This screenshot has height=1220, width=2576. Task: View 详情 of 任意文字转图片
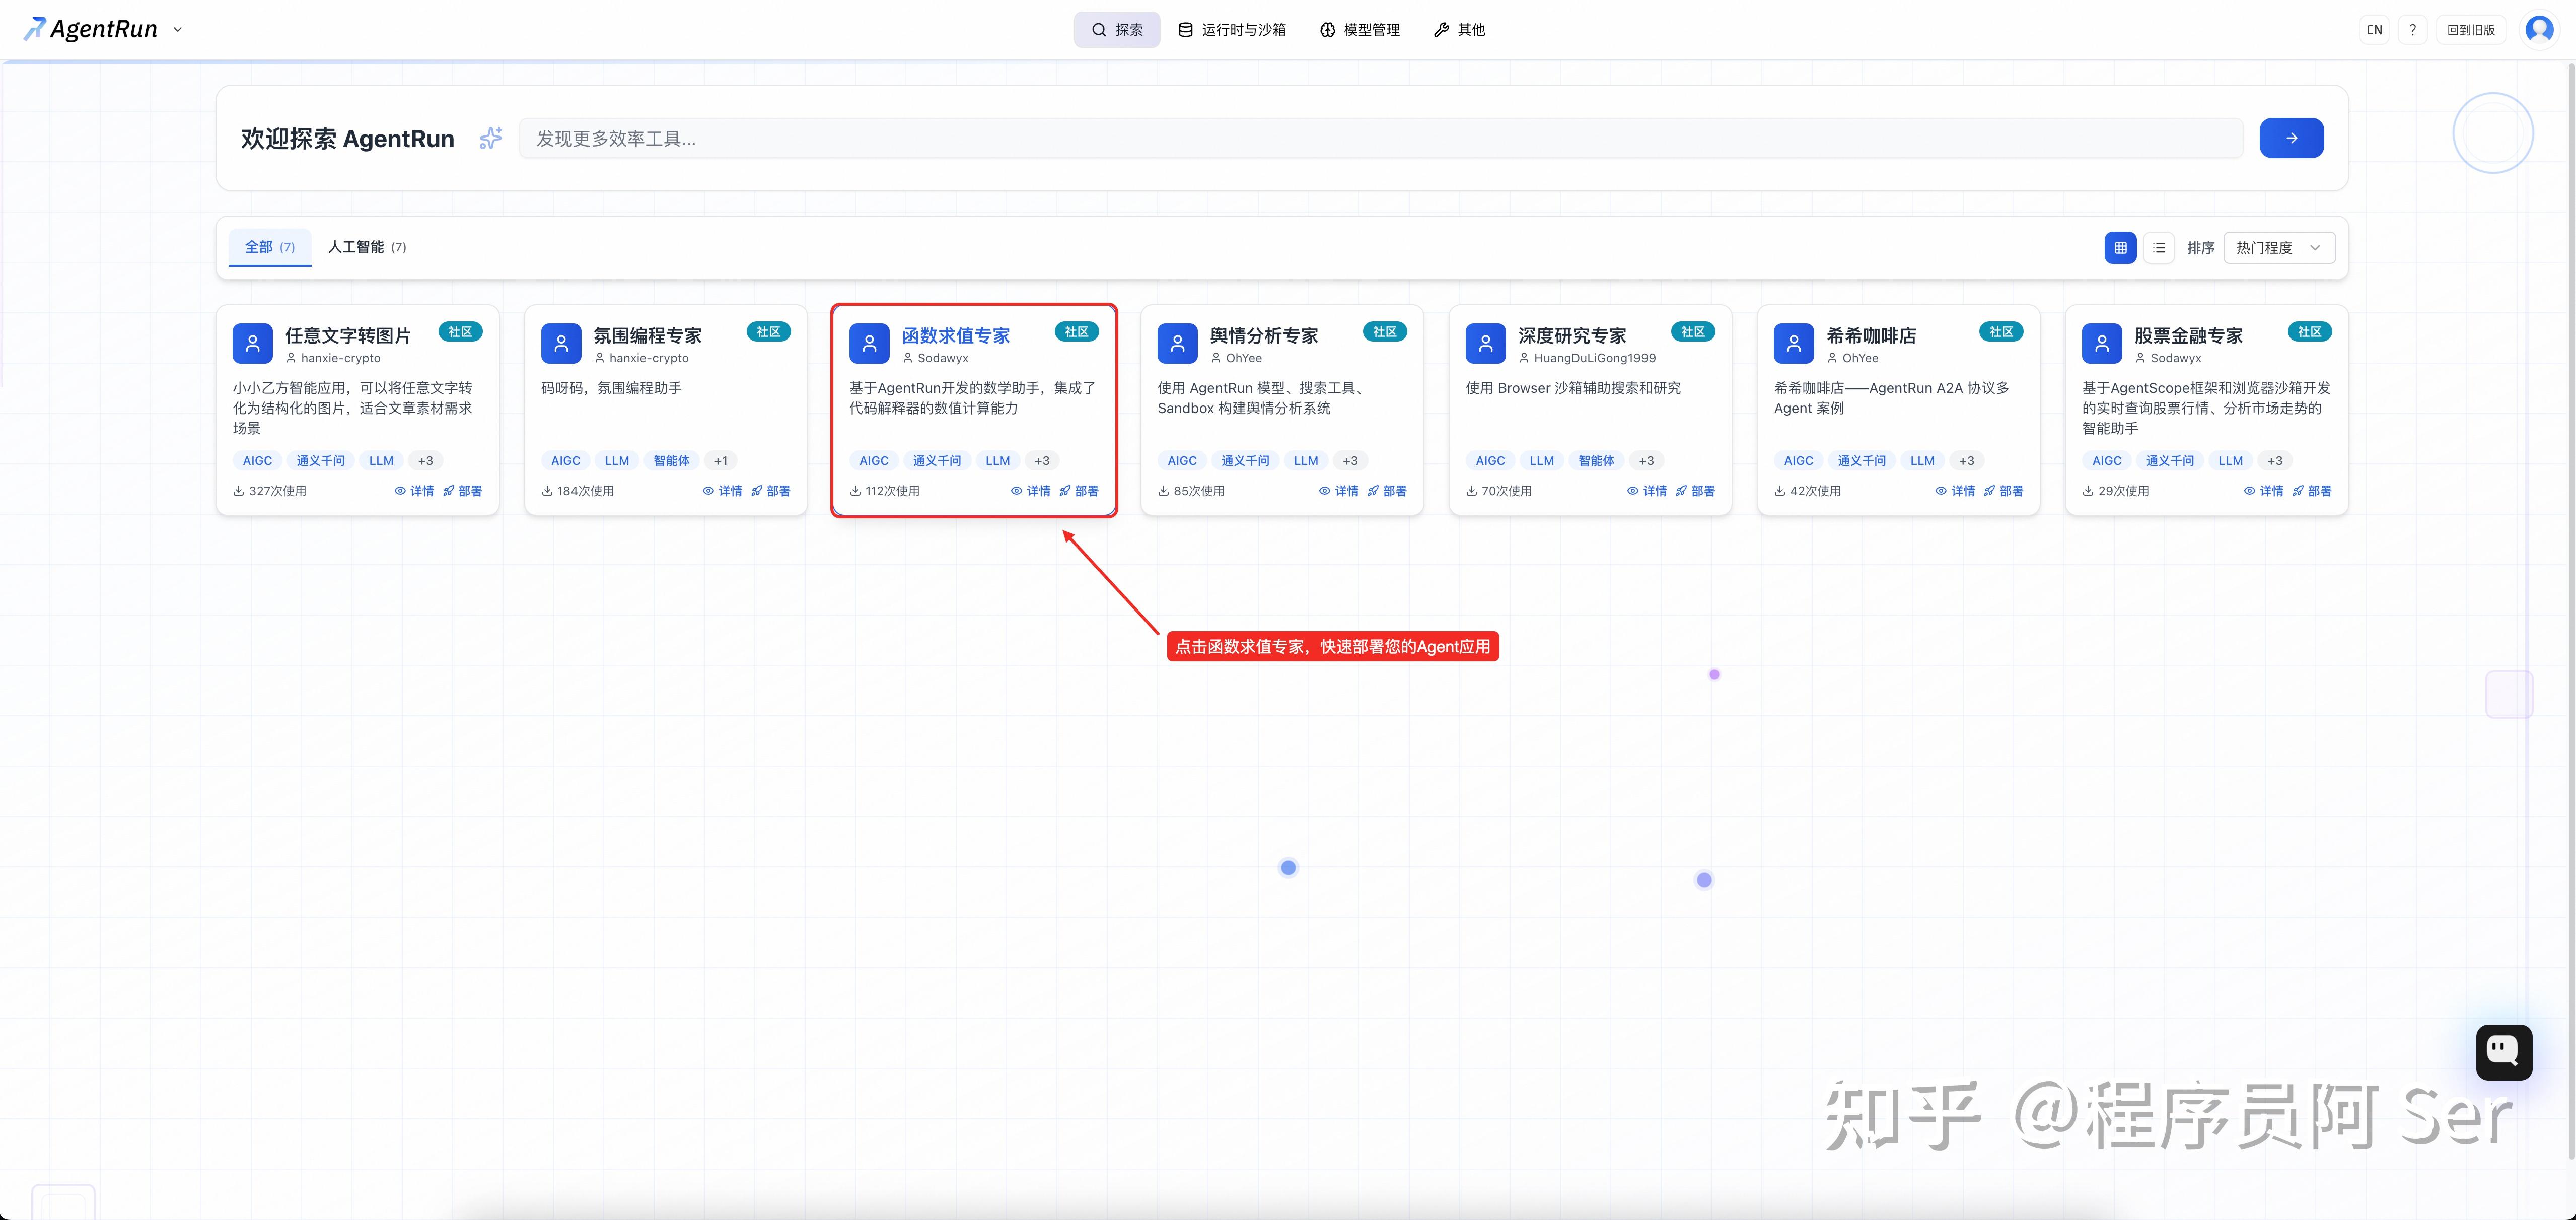(414, 491)
